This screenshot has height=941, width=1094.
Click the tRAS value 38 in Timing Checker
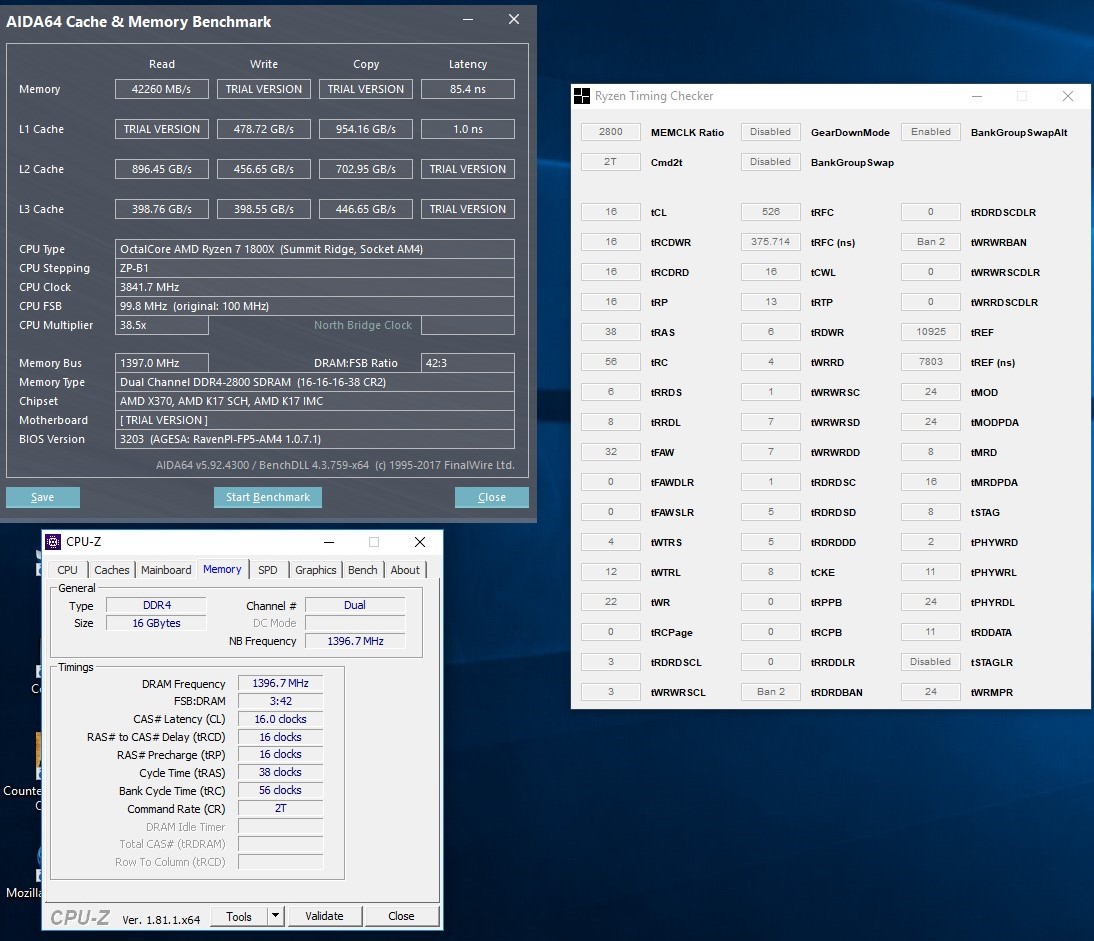[610, 332]
